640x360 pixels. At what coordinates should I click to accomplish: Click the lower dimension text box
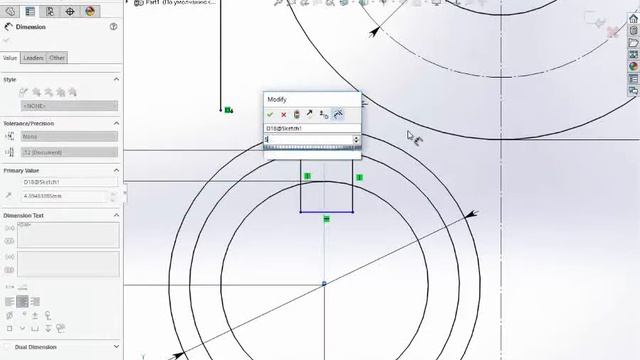(x=68, y=264)
